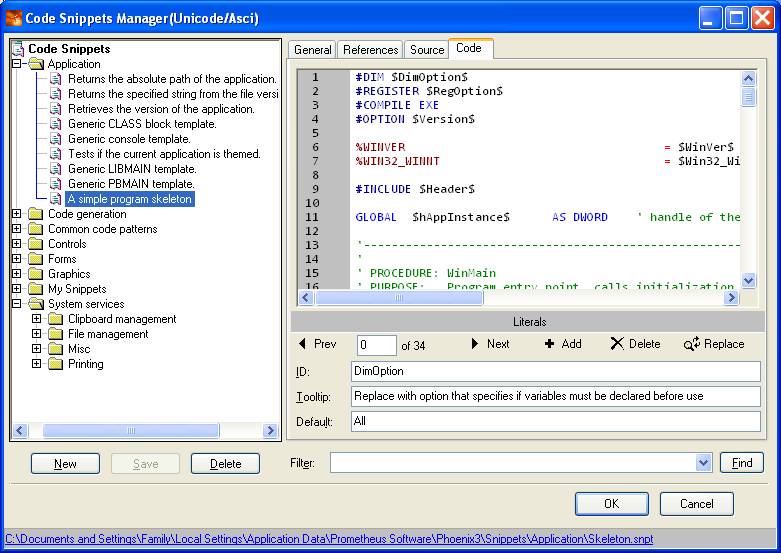781x553 pixels.
Task: Expand the Controls node
Action: point(16,244)
